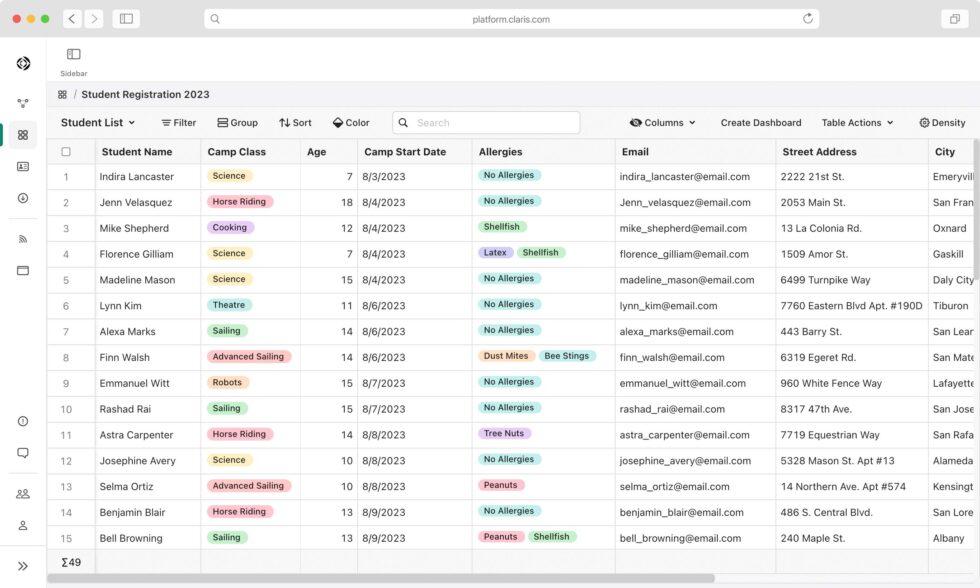Select the checkbox in the table header row
Image resolution: width=980 pixels, height=588 pixels.
pos(66,151)
